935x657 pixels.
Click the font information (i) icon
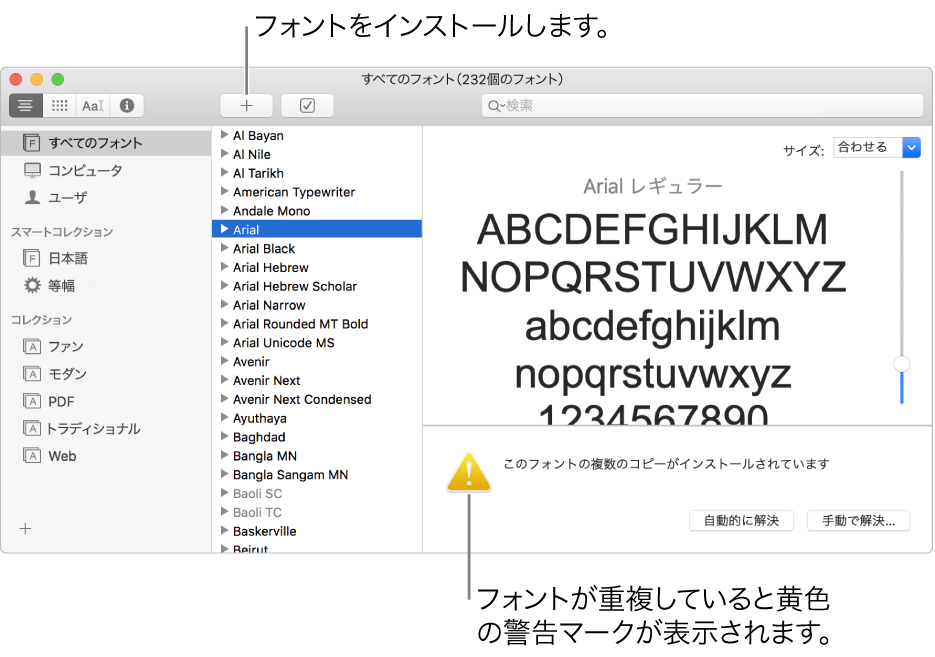(x=126, y=105)
